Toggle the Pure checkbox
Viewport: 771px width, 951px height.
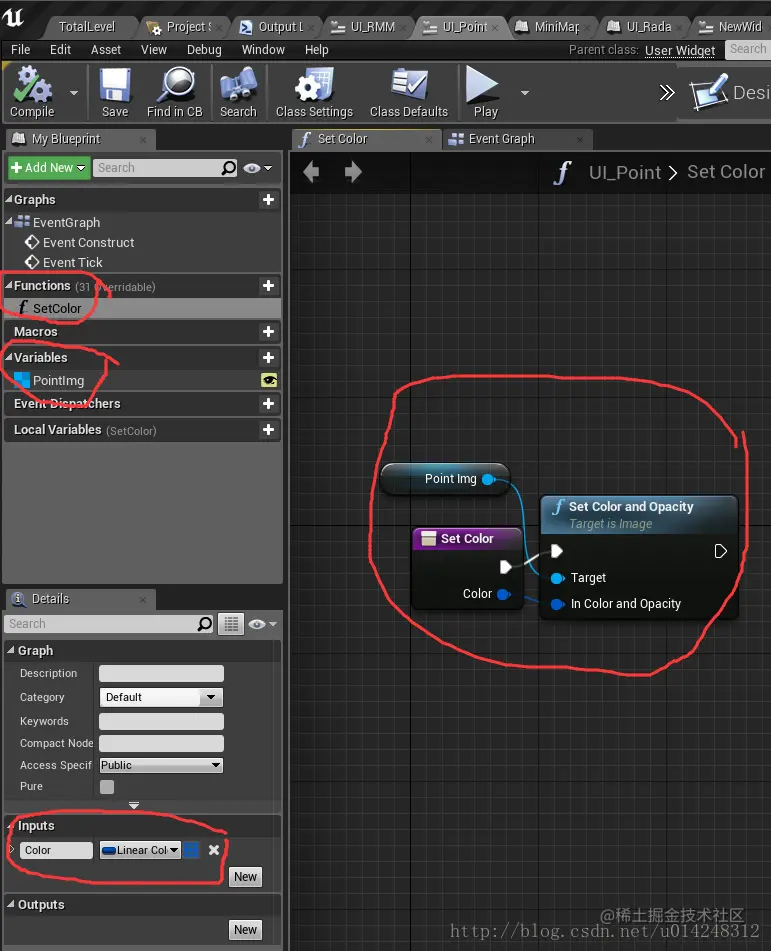107,787
